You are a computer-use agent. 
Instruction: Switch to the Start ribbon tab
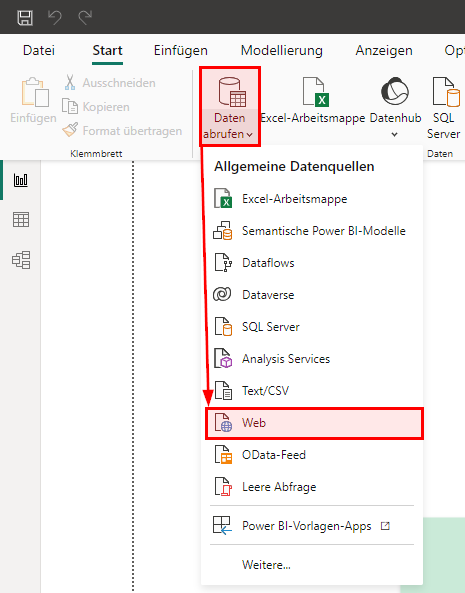107,50
